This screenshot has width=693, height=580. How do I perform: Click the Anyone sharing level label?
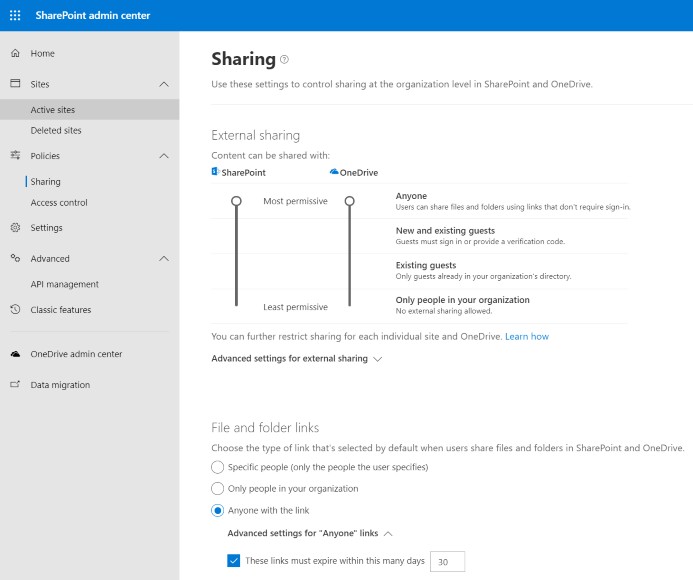click(411, 196)
